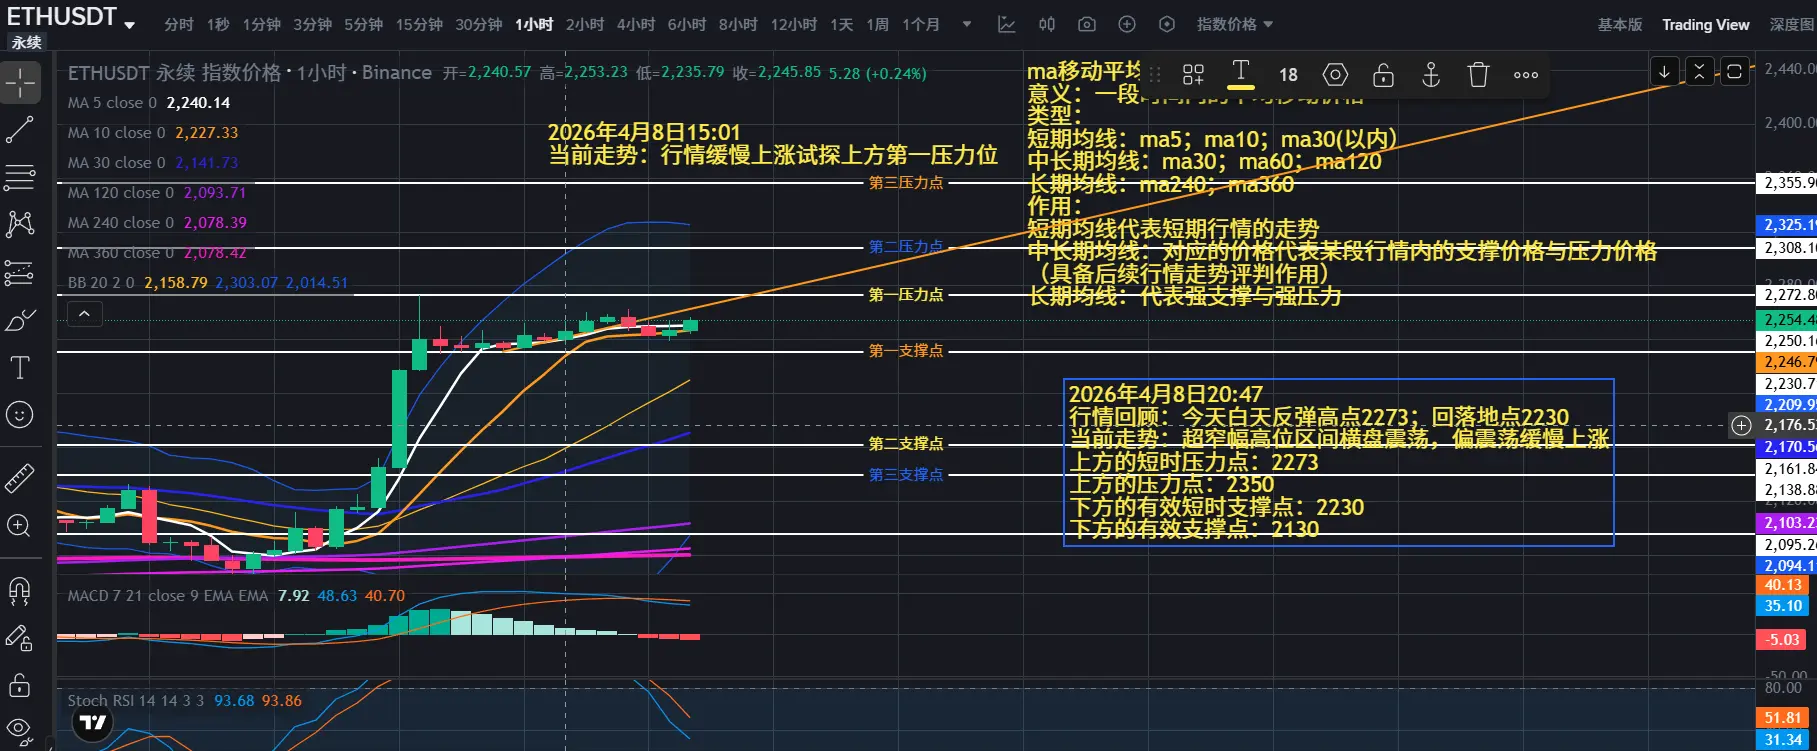Click the TradingView logo
This screenshot has height=751, width=1817.
(x=93, y=723)
